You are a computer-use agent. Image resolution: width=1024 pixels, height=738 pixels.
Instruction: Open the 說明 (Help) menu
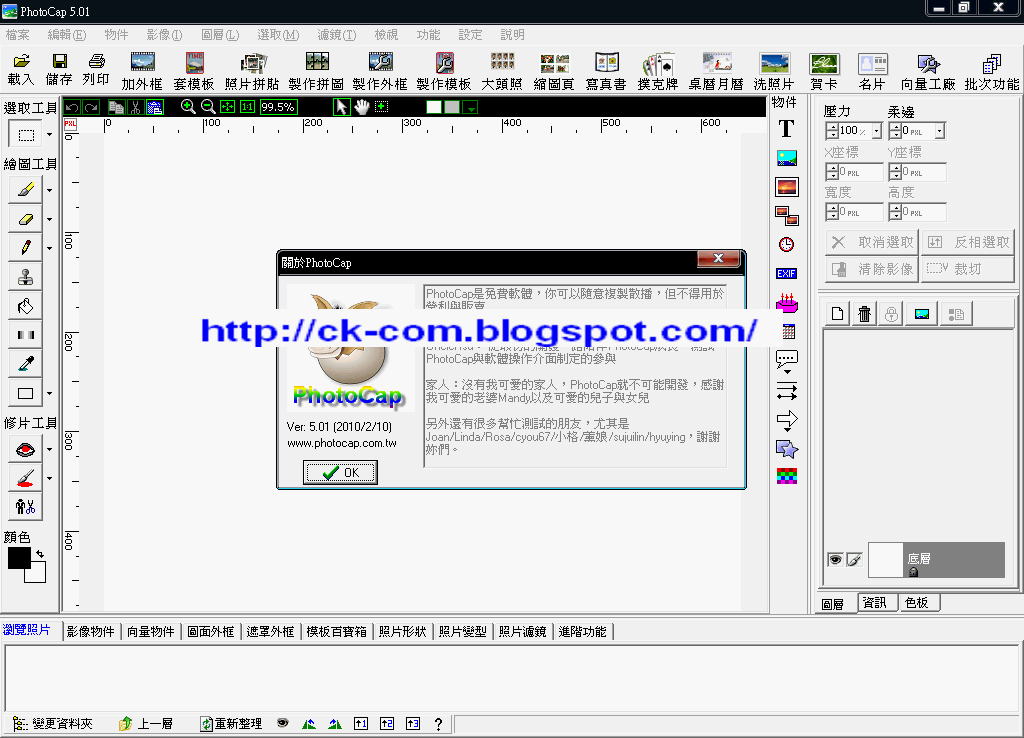(513, 35)
